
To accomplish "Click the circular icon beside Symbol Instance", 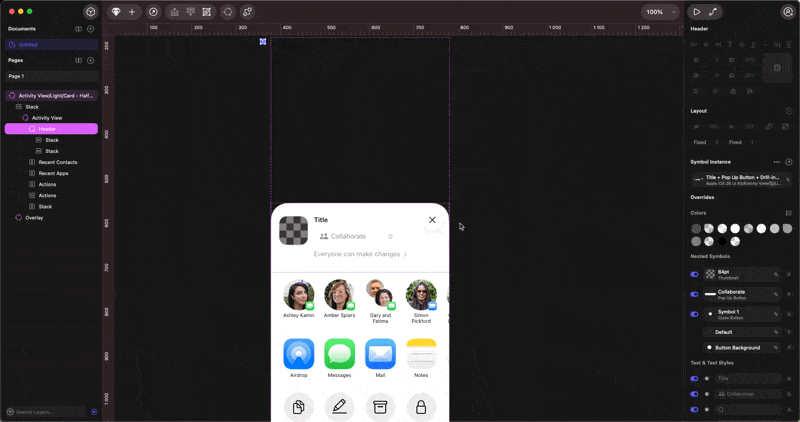I will (788, 162).
